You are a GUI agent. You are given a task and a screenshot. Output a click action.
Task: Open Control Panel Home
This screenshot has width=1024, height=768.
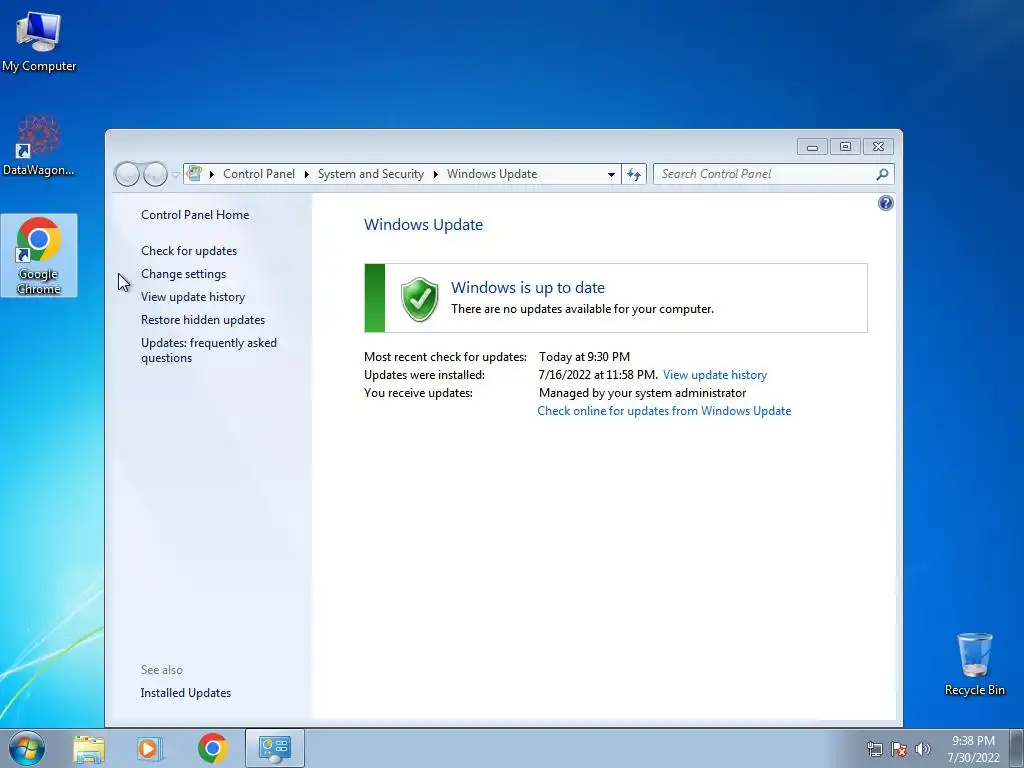(195, 215)
